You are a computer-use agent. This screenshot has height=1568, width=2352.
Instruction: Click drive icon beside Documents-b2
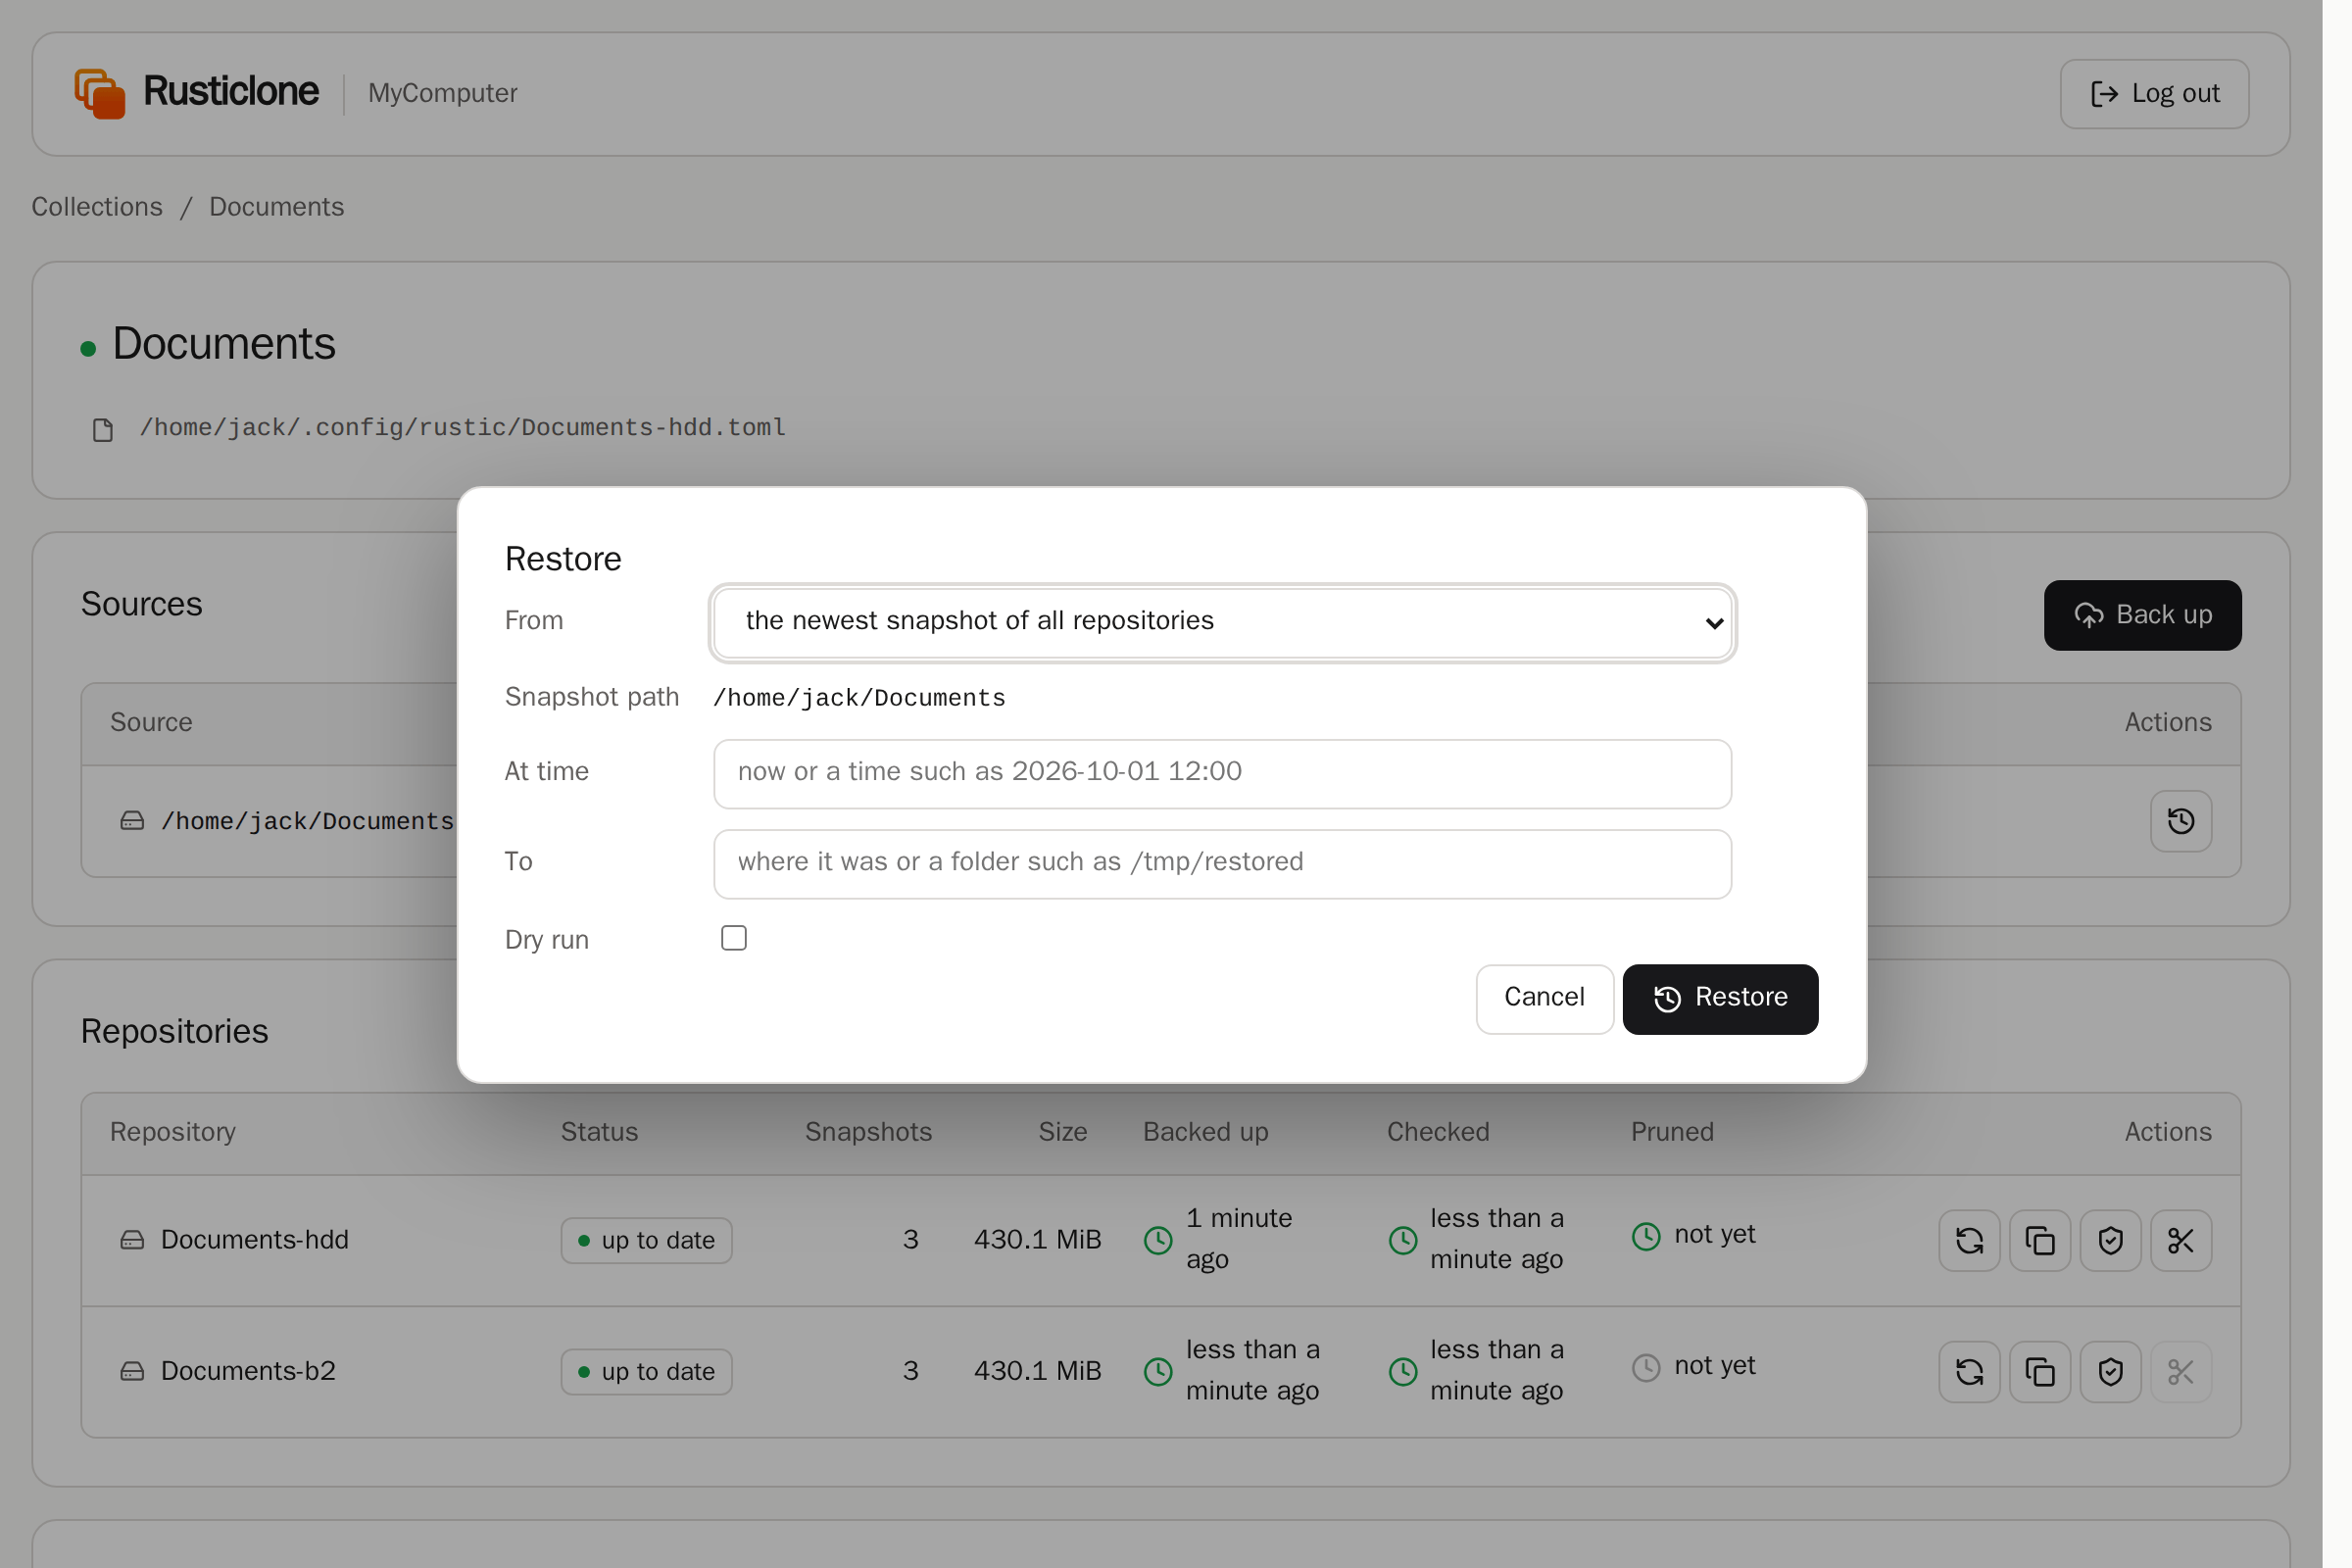point(132,1371)
